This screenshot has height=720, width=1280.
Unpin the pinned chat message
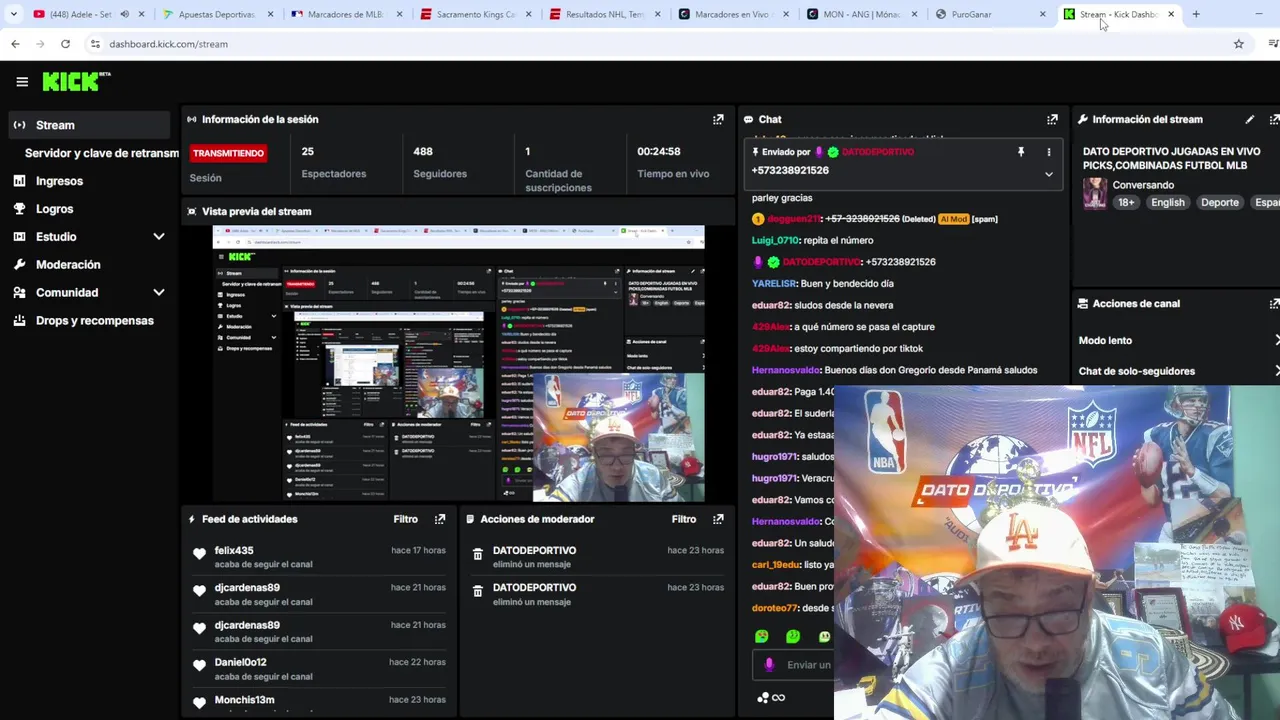1021,152
